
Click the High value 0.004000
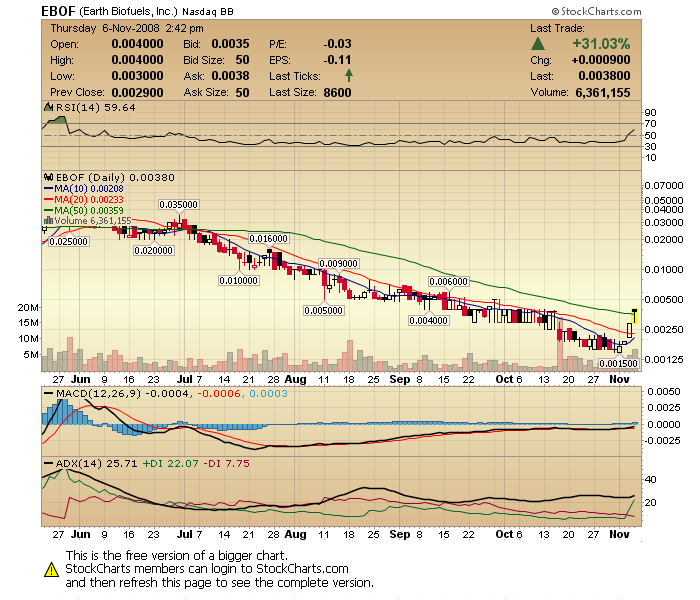(x=138, y=60)
